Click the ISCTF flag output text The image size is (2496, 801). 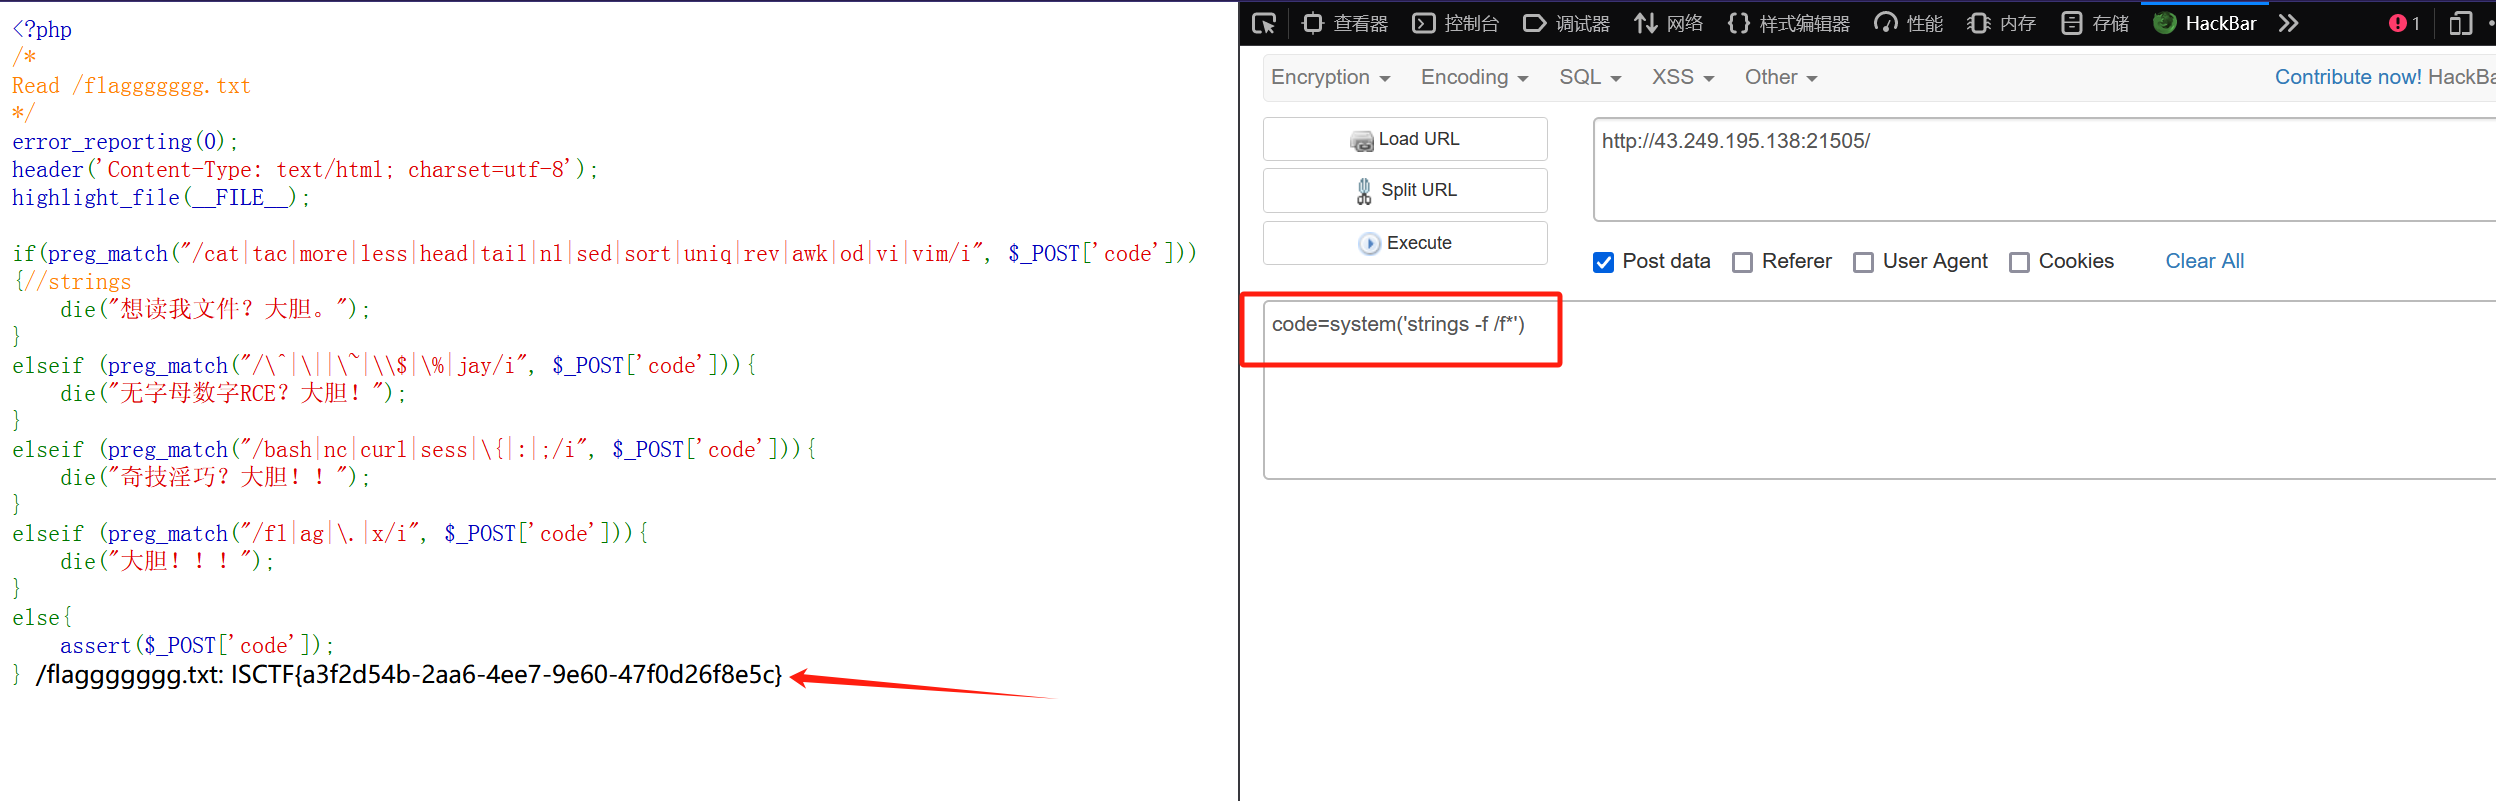(x=506, y=675)
